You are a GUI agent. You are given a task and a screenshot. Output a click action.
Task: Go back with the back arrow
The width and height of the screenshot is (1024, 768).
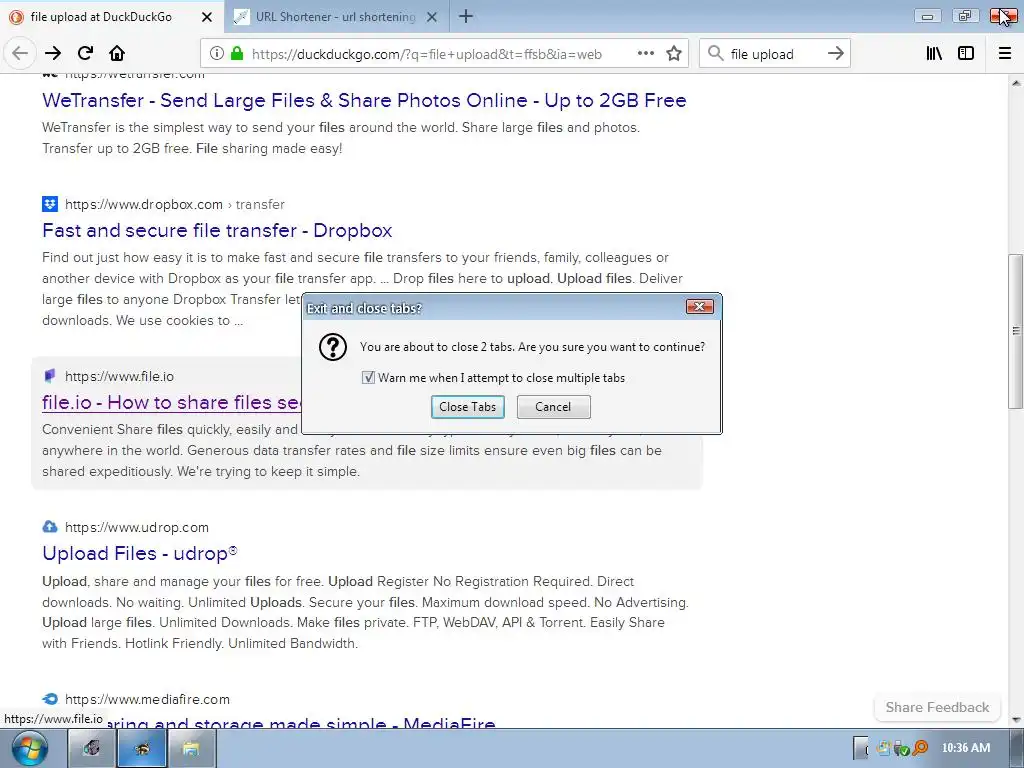[x=20, y=54]
